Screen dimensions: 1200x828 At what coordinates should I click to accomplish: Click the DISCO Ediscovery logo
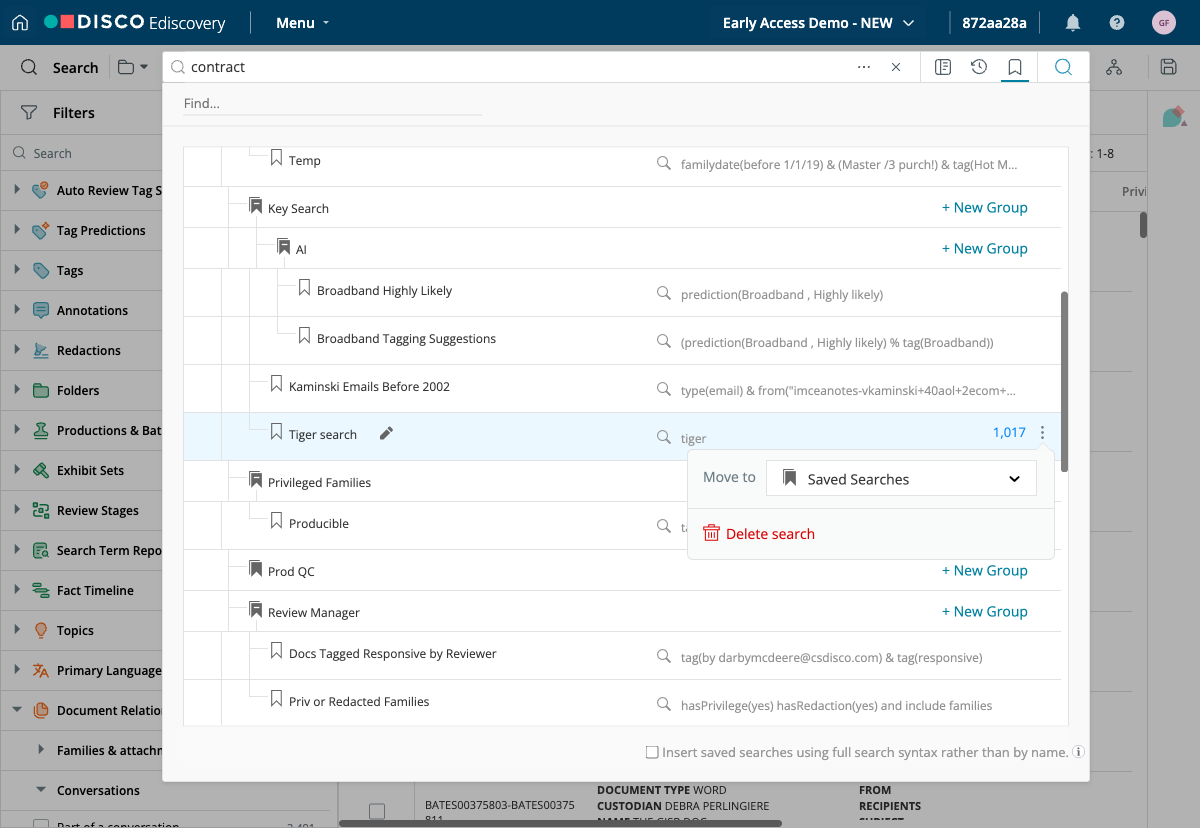coord(135,23)
